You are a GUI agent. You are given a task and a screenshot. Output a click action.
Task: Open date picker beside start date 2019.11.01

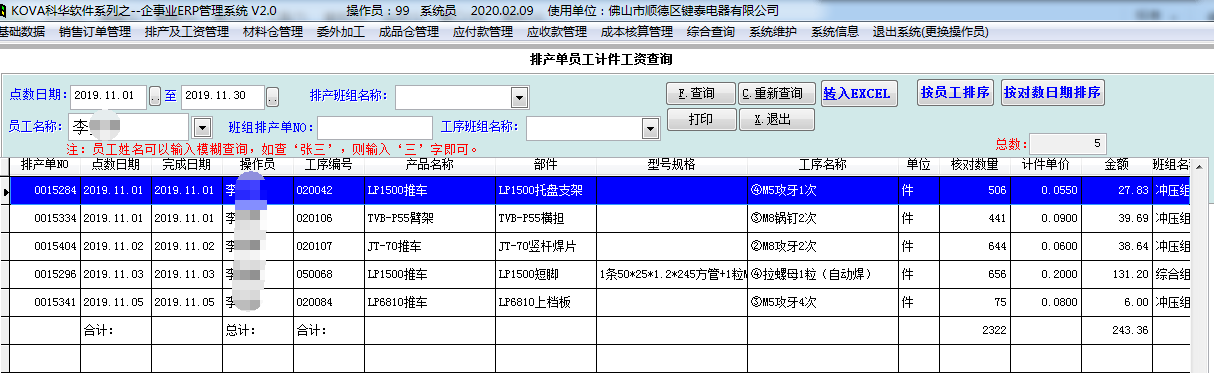155,97
